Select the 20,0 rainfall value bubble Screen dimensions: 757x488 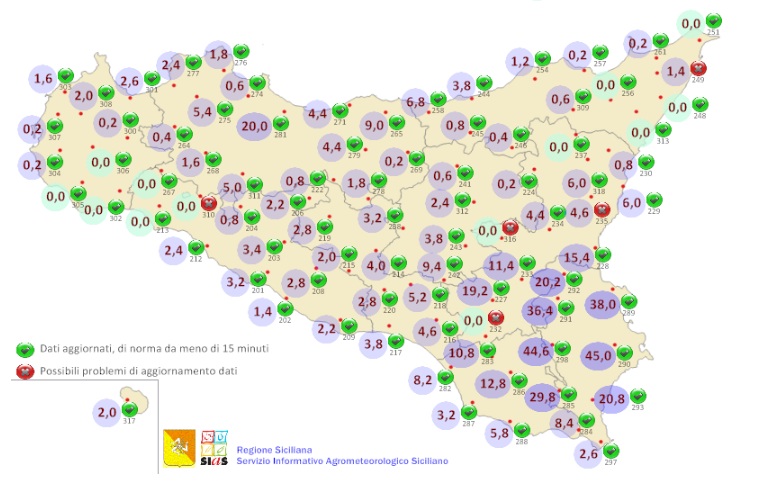point(254,125)
